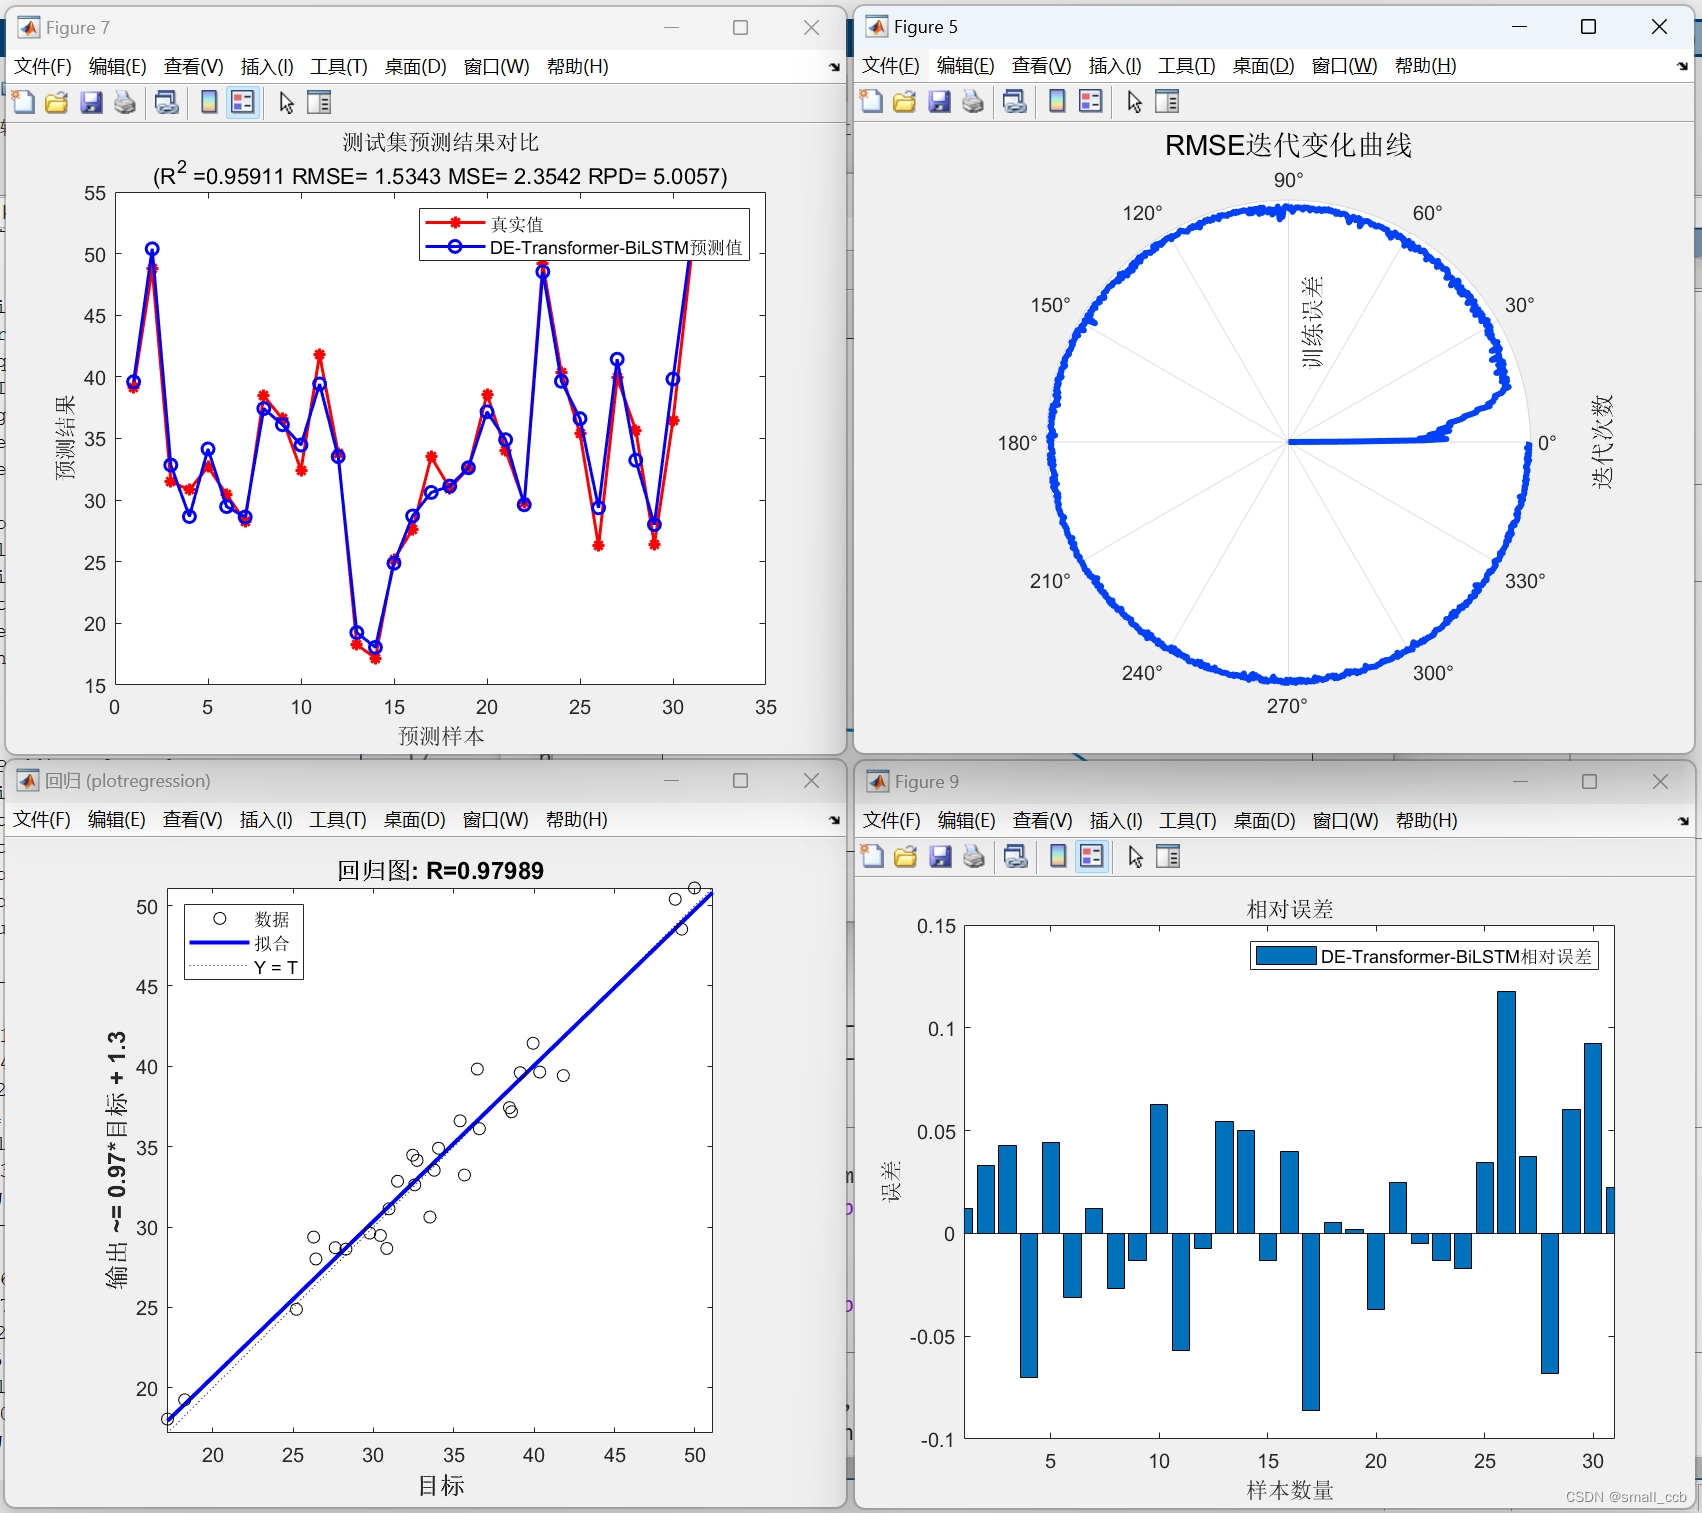Open file icon in Figure 7 toolbar
Viewport: 1702px width, 1513px height.
pos(57,102)
